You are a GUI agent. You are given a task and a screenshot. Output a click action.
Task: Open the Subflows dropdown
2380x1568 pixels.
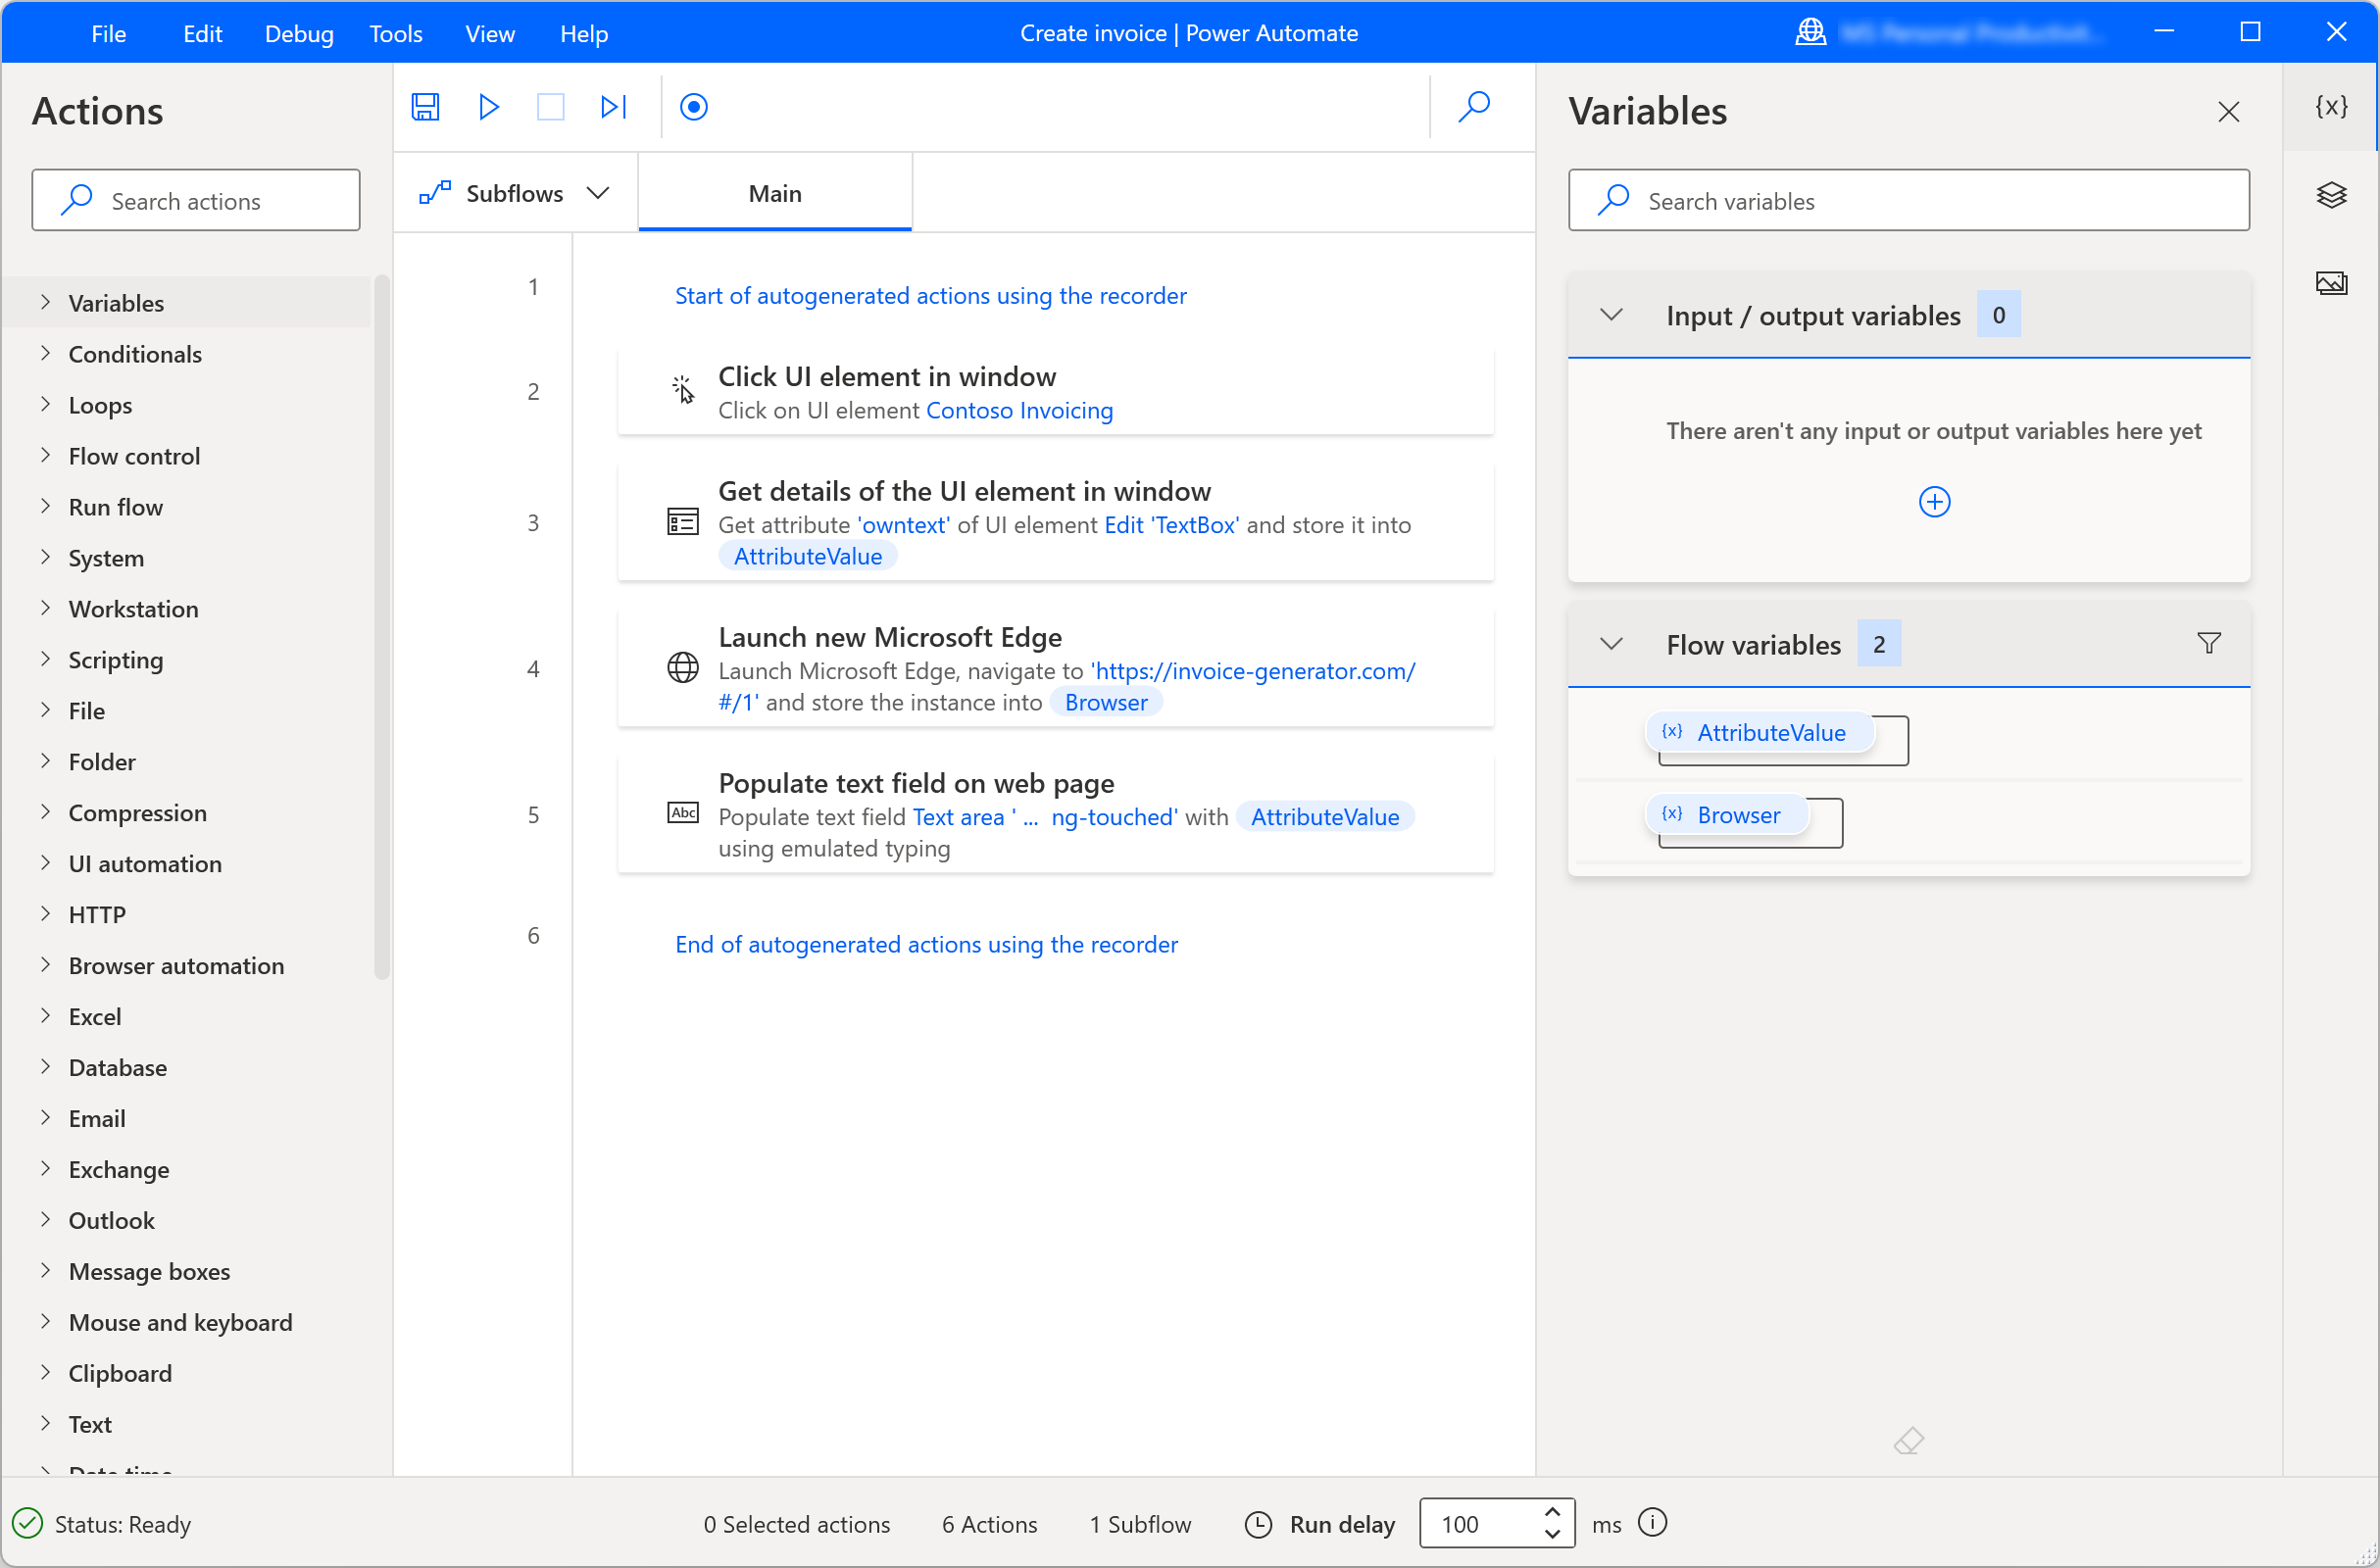tap(597, 192)
